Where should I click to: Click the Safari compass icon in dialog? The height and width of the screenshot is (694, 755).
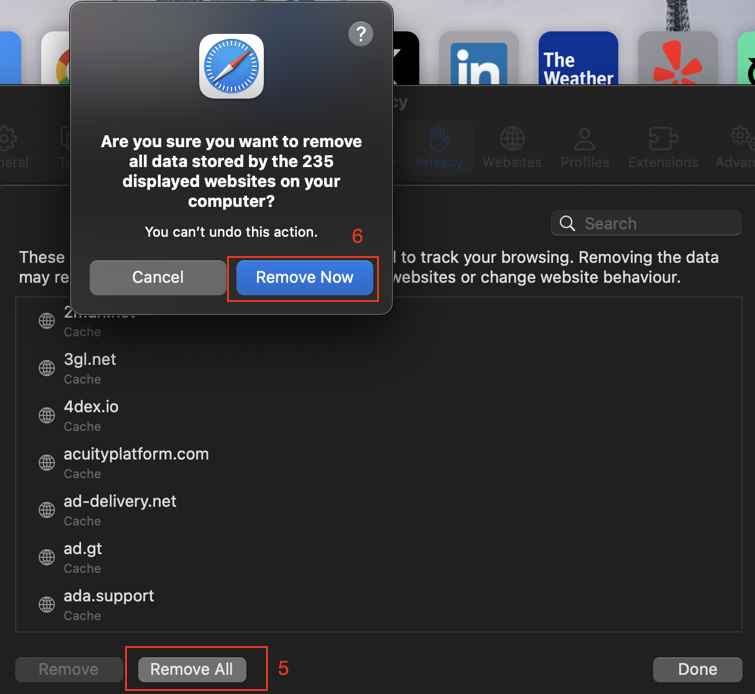click(x=232, y=66)
